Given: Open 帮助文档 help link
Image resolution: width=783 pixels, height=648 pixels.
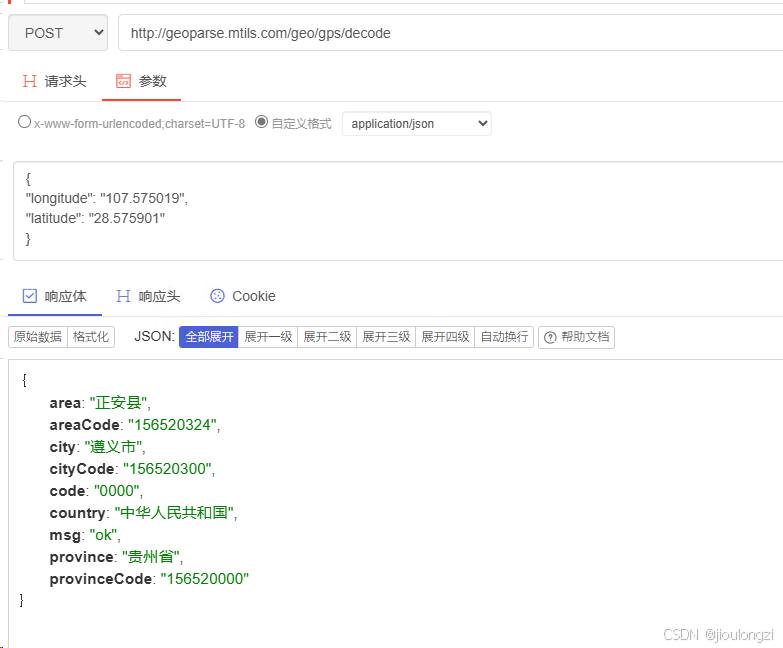Looking at the screenshot, I should point(576,337).
